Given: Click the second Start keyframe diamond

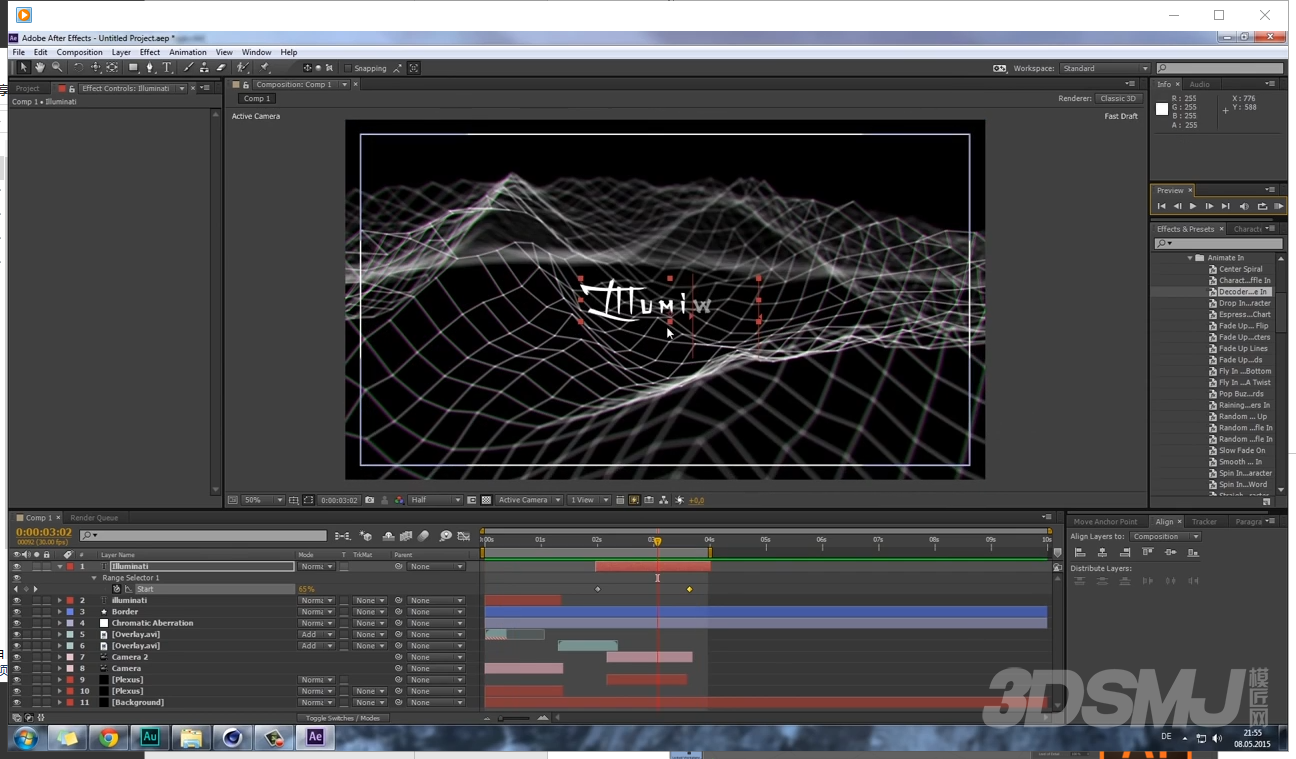Looking at the screenshot, I should click(x=689, y=589).
